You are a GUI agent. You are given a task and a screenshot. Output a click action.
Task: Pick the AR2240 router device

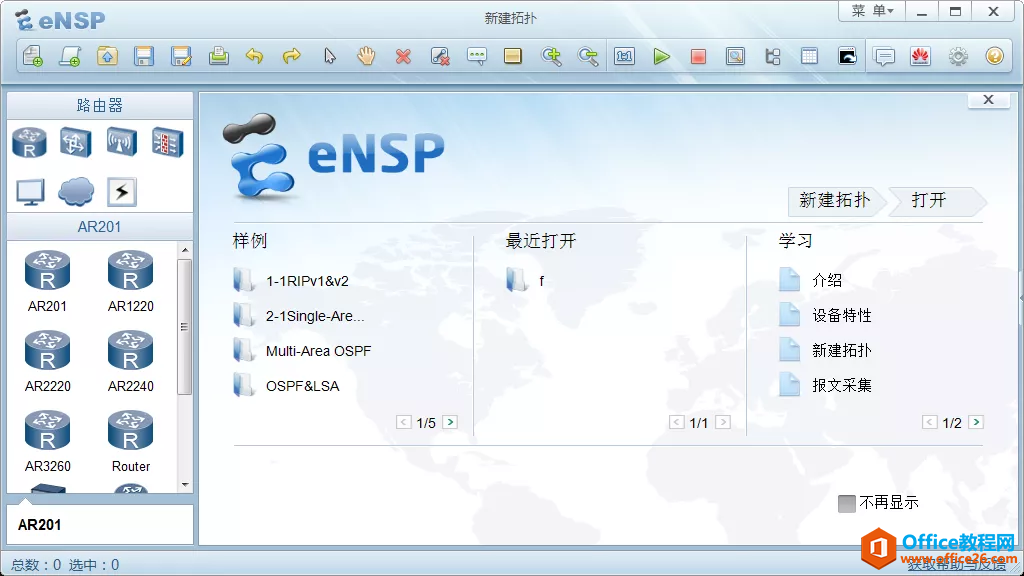131,362
